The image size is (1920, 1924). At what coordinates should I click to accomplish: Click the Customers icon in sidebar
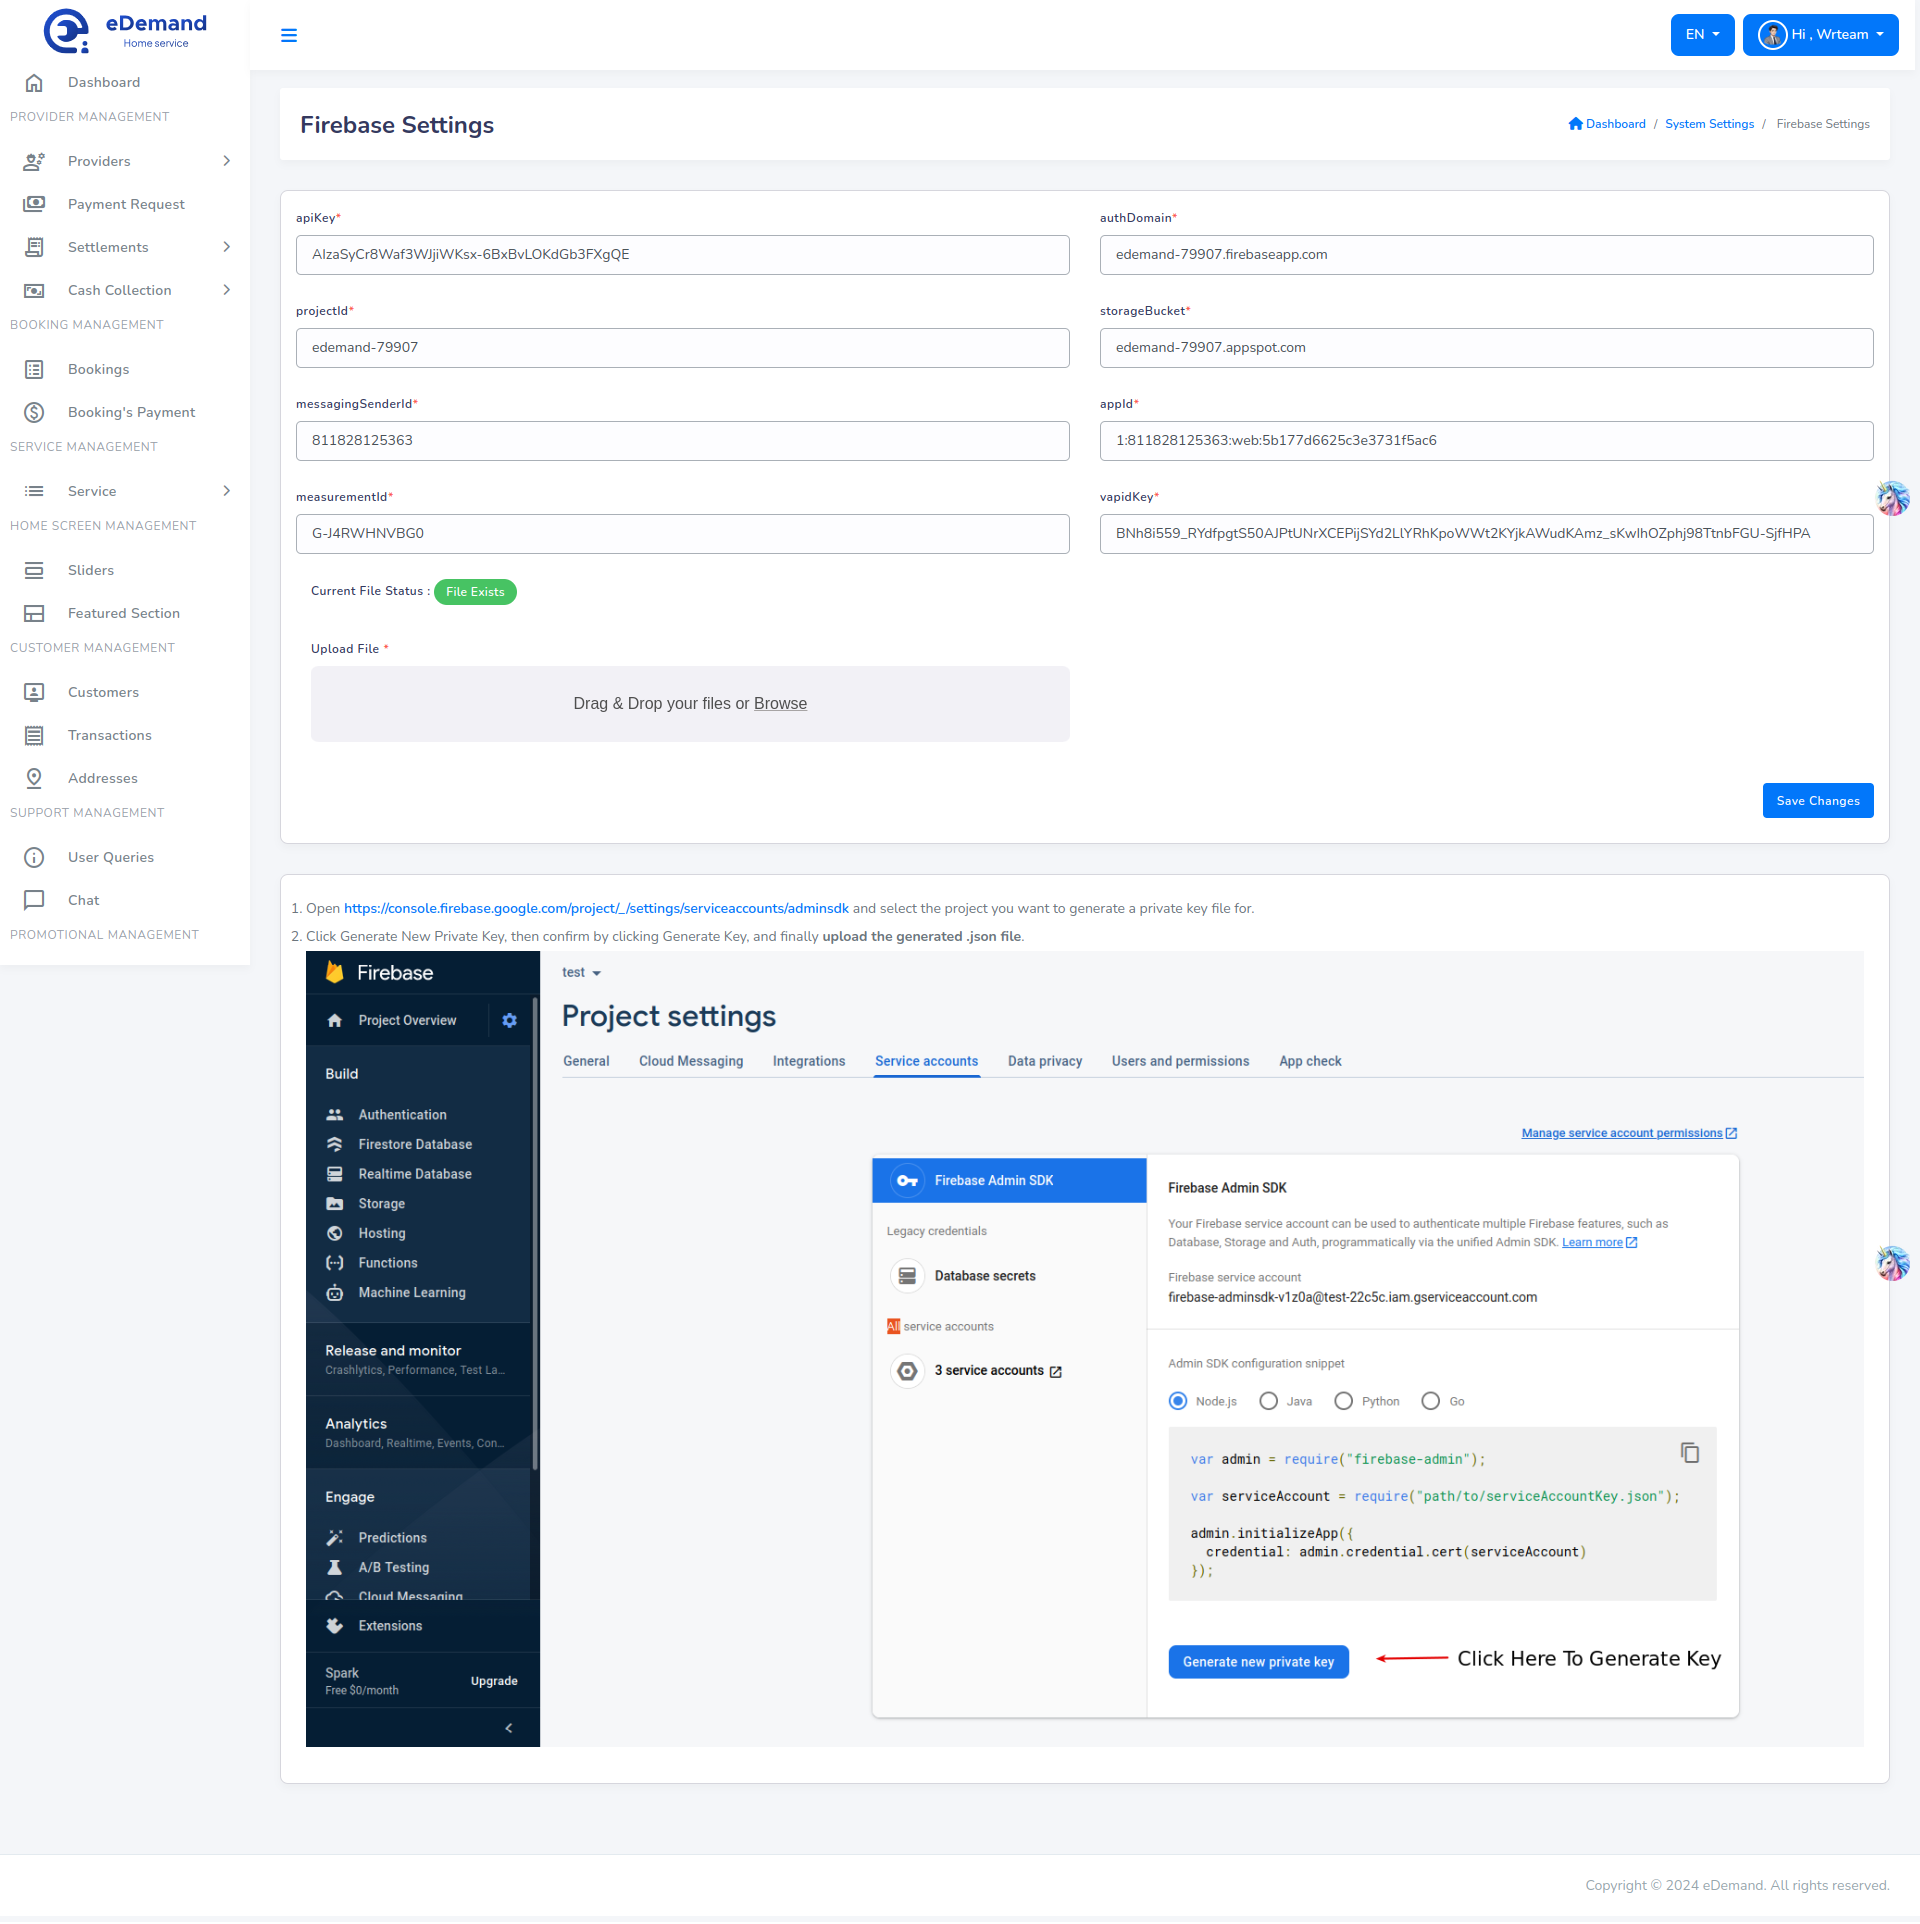34,693
